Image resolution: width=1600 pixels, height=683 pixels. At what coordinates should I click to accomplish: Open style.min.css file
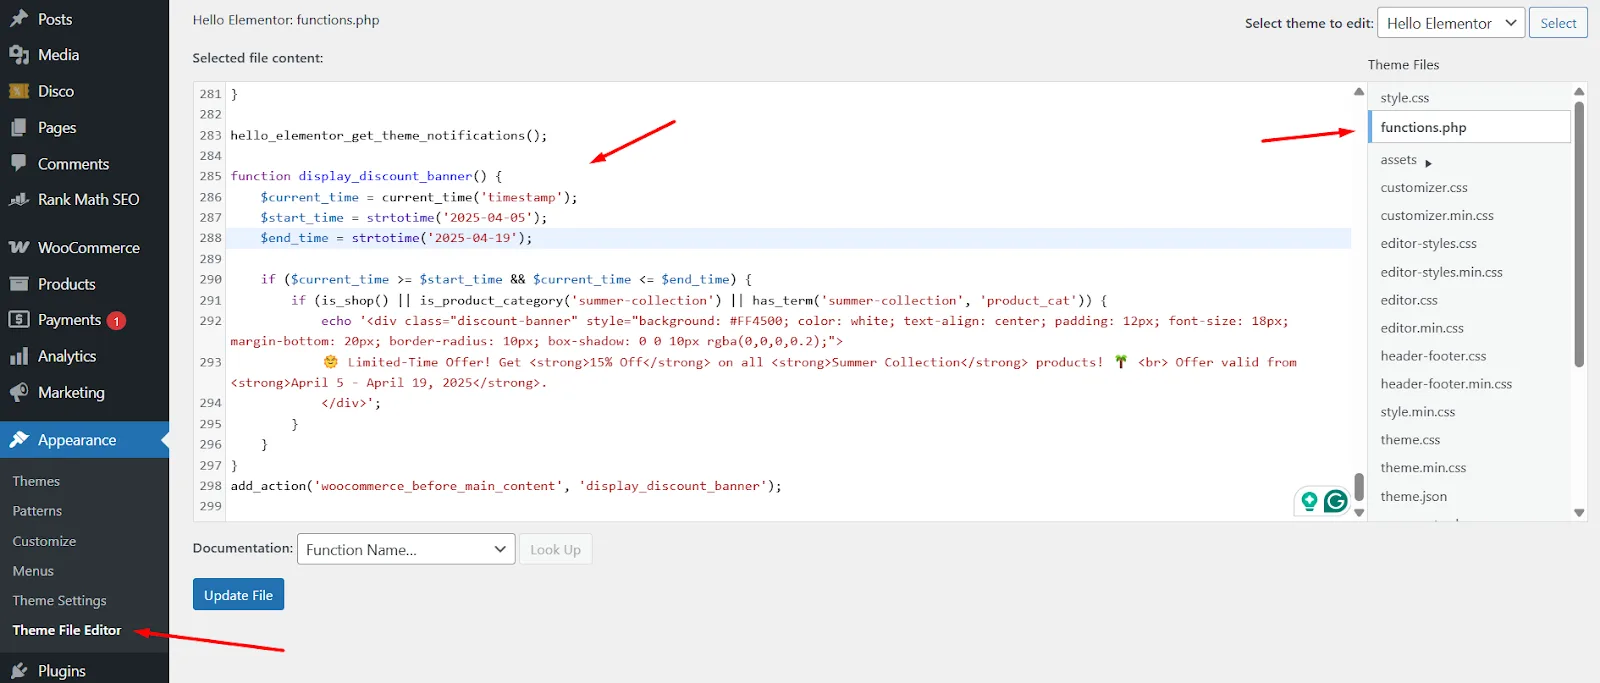1418,412
